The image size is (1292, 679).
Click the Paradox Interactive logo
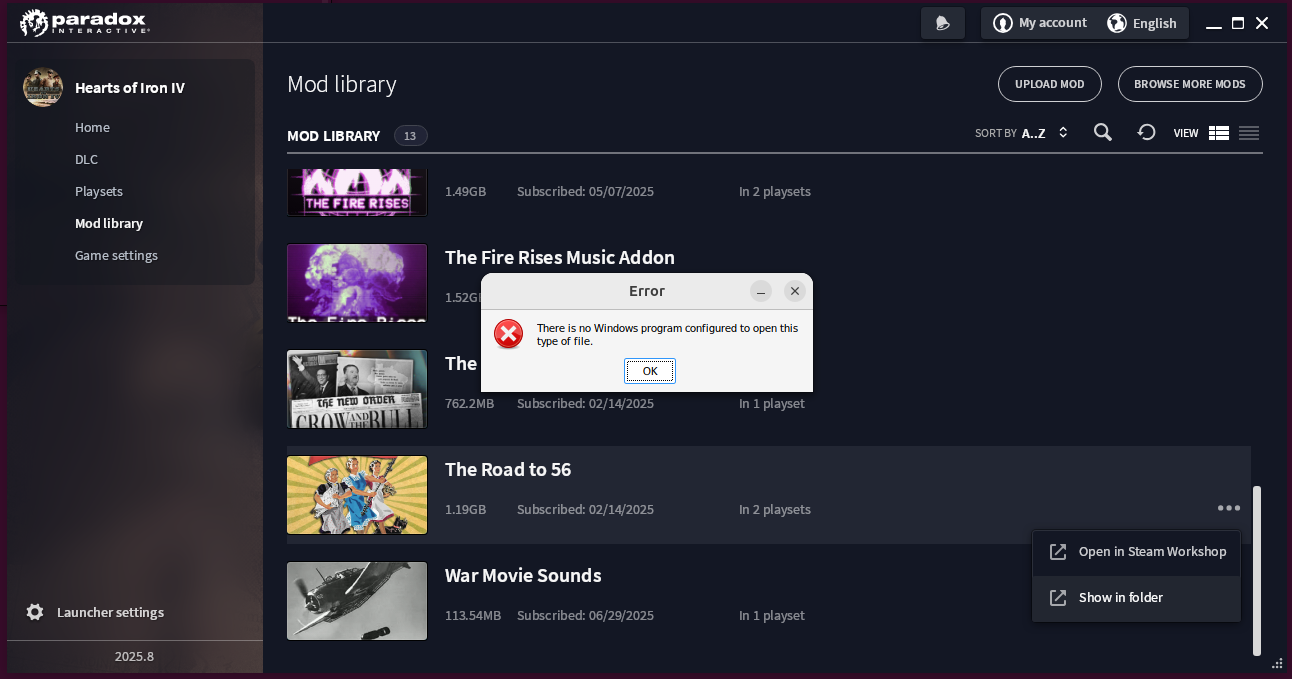click(x=85, y=22)
